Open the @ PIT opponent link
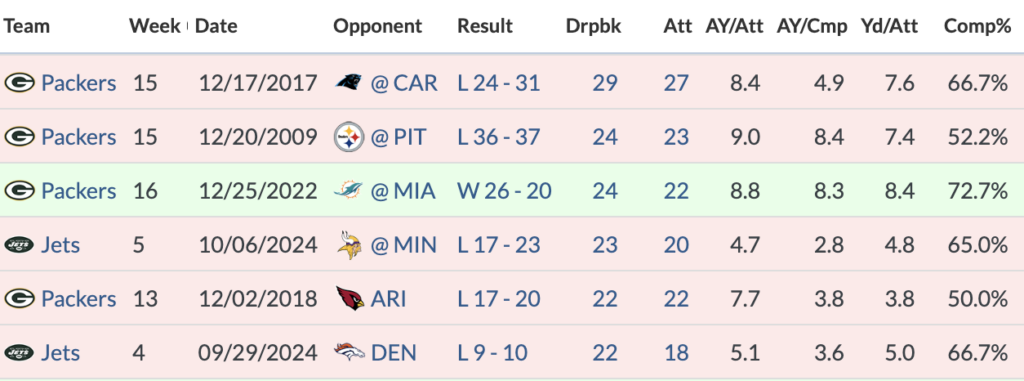 tap(398, 137)
